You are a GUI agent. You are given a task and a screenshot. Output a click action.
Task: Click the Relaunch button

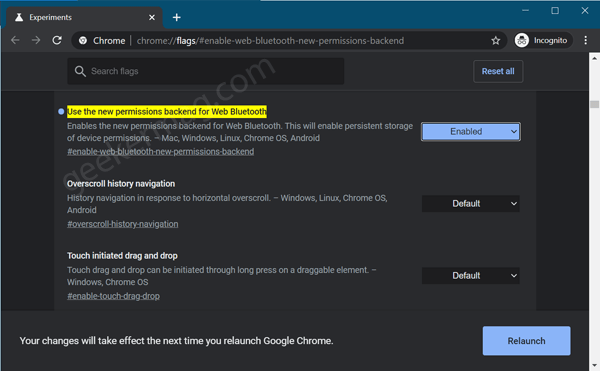pyautogui.click(x=526, y=341)
